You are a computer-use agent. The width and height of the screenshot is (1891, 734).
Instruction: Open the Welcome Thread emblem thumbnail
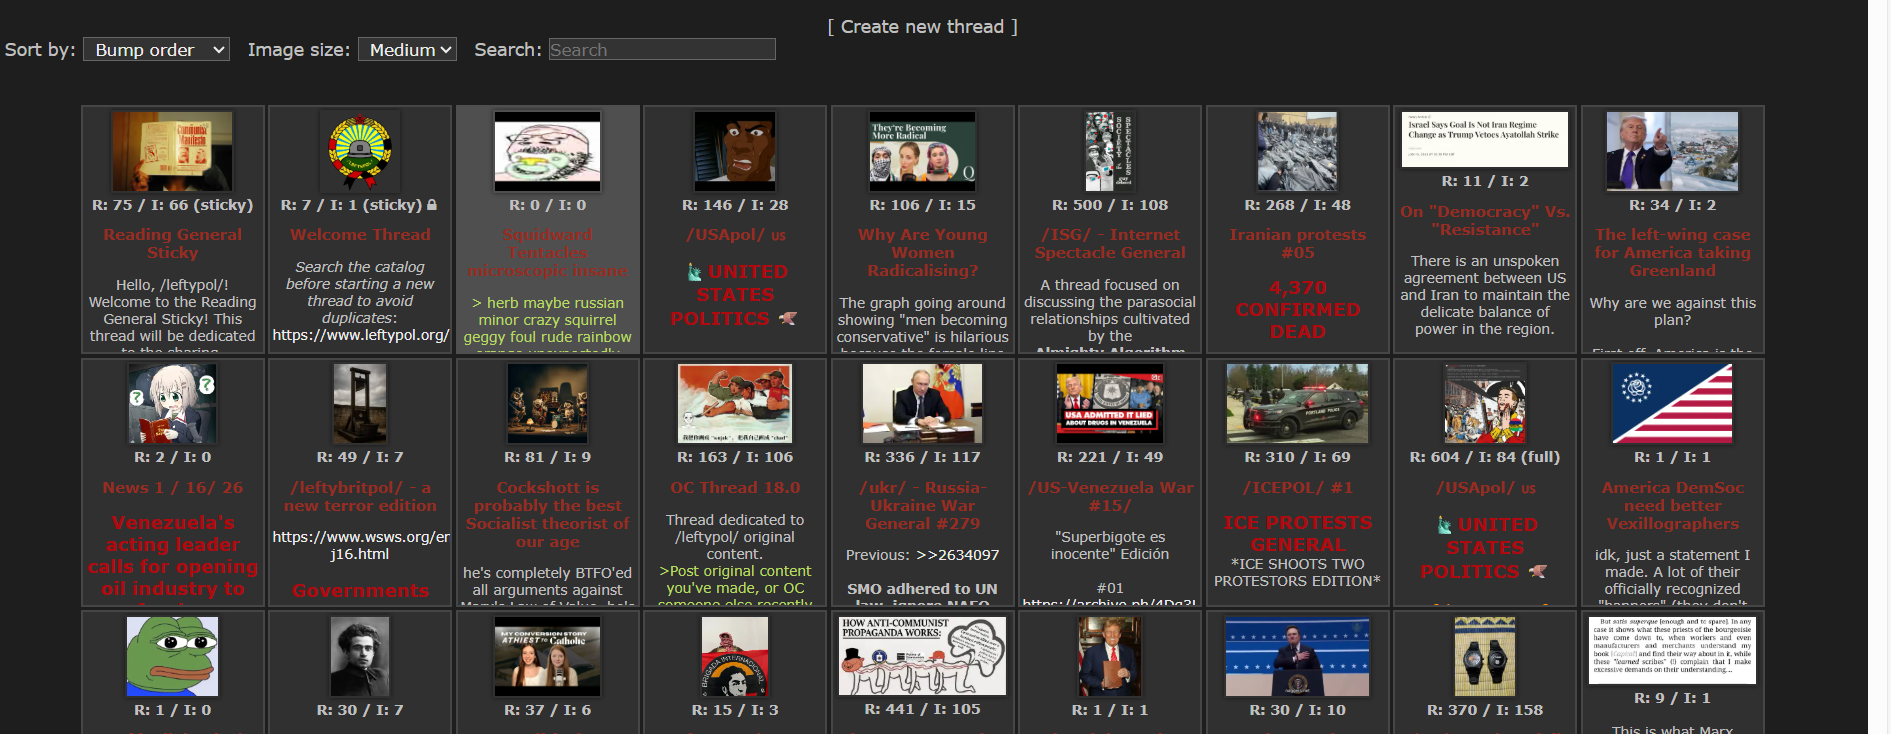click(x=360, y=151)
